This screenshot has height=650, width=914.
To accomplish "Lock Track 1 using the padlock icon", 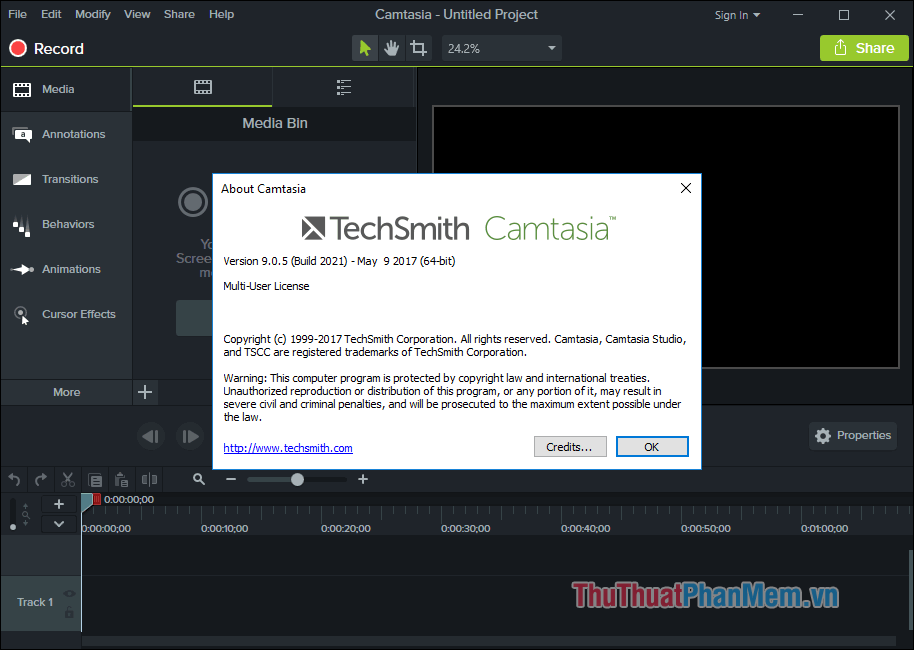I will (68, 612).
